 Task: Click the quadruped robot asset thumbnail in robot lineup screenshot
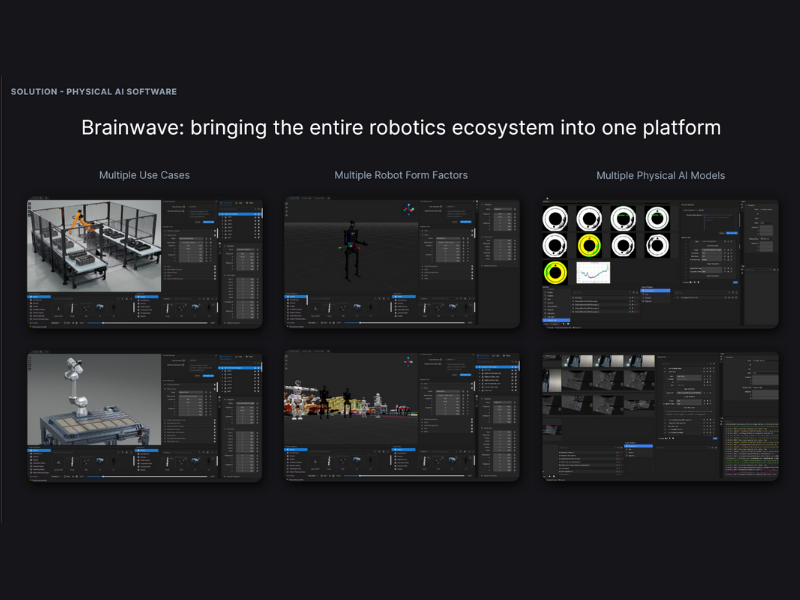[356, 461]
